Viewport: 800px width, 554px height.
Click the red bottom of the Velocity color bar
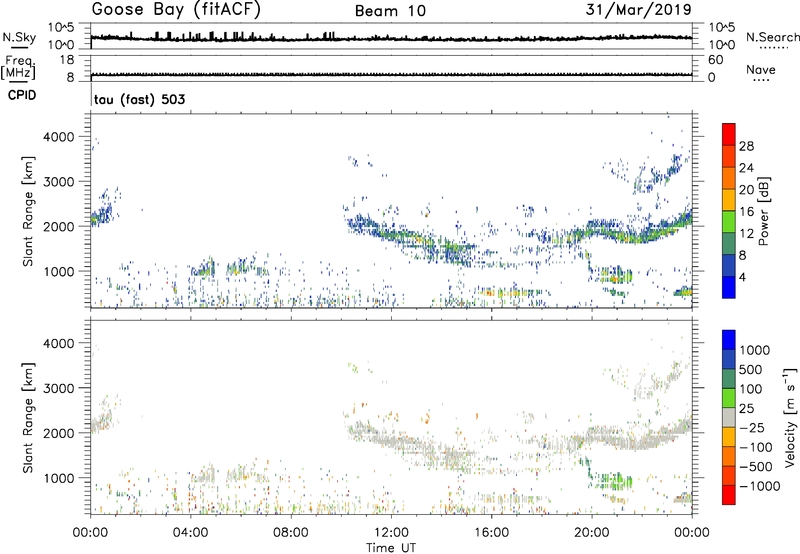coord(729,495)
